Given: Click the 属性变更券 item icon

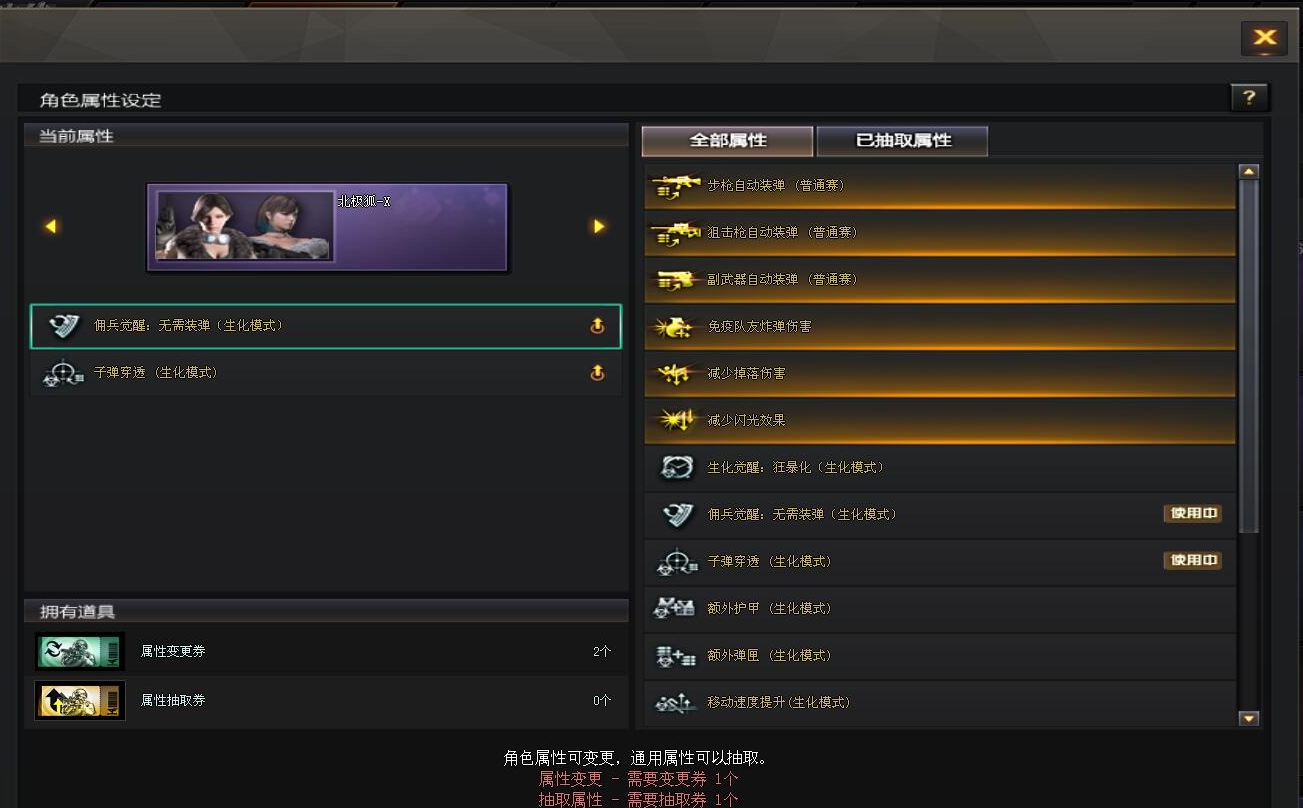Looking at the screenshot, I should click(80, 652).
